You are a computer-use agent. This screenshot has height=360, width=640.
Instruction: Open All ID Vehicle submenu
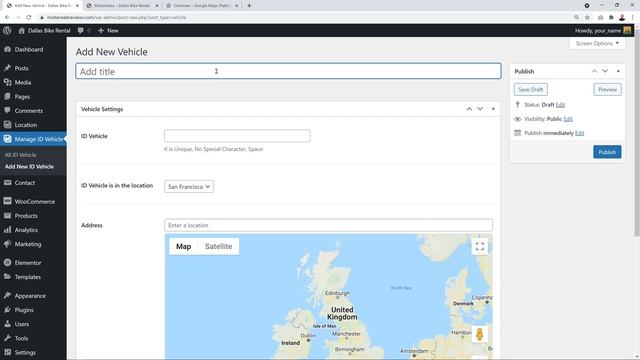[x=20, y=155]
